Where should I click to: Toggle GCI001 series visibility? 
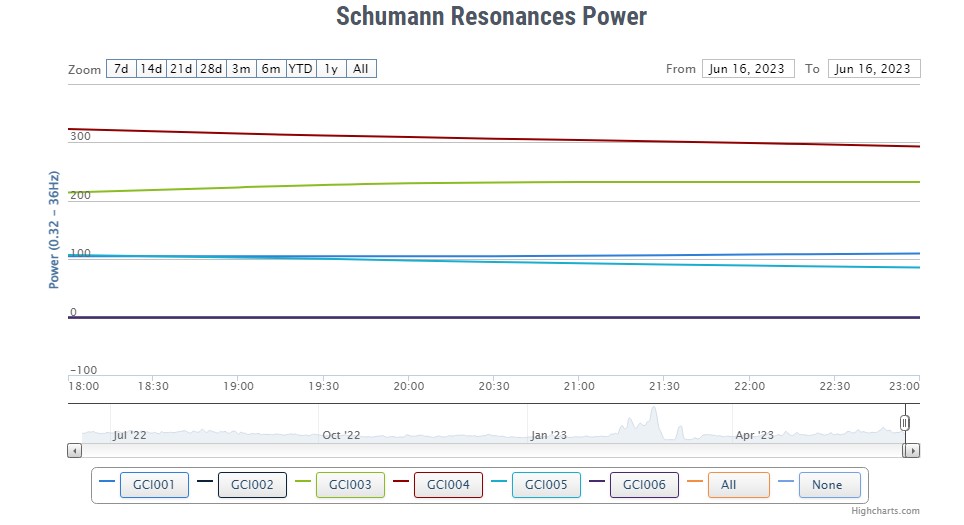tap(154, 485)
